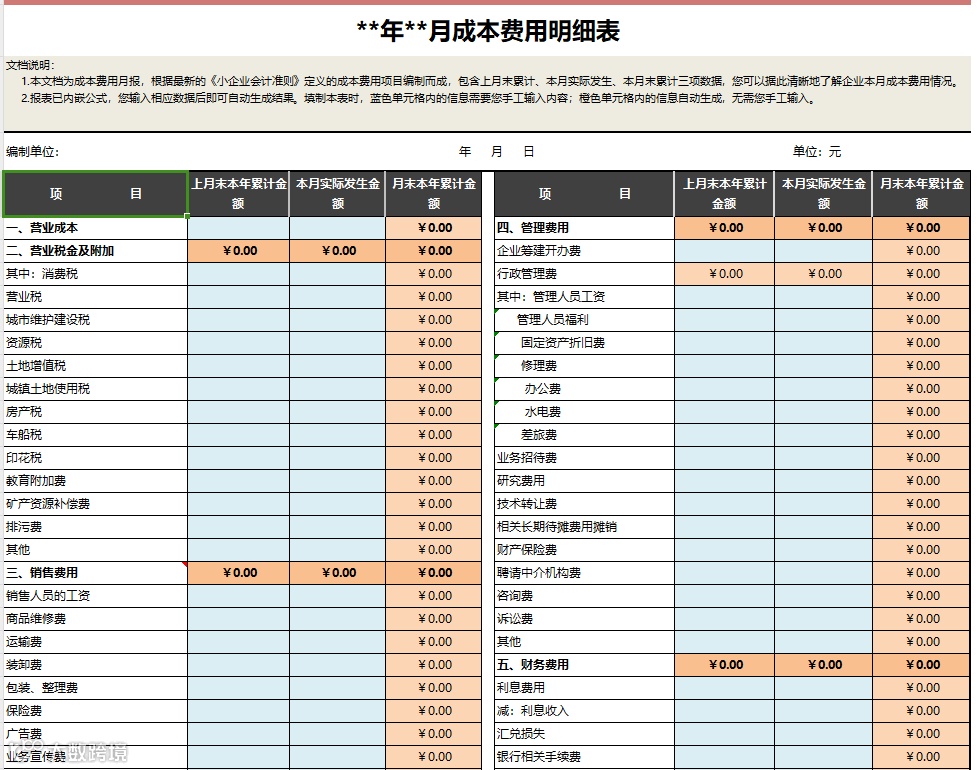Select the '广告费' cell
Viewport: 979px width, 770px height.
(x=95, y=734)
